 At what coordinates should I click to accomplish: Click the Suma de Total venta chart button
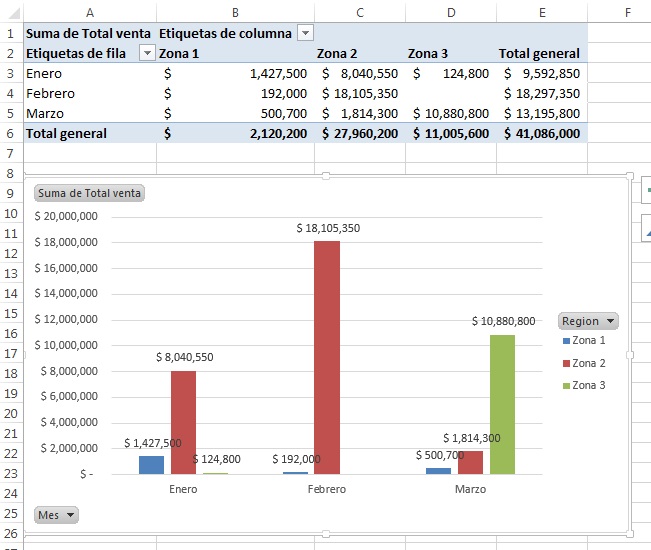click(x=89, y=193)
